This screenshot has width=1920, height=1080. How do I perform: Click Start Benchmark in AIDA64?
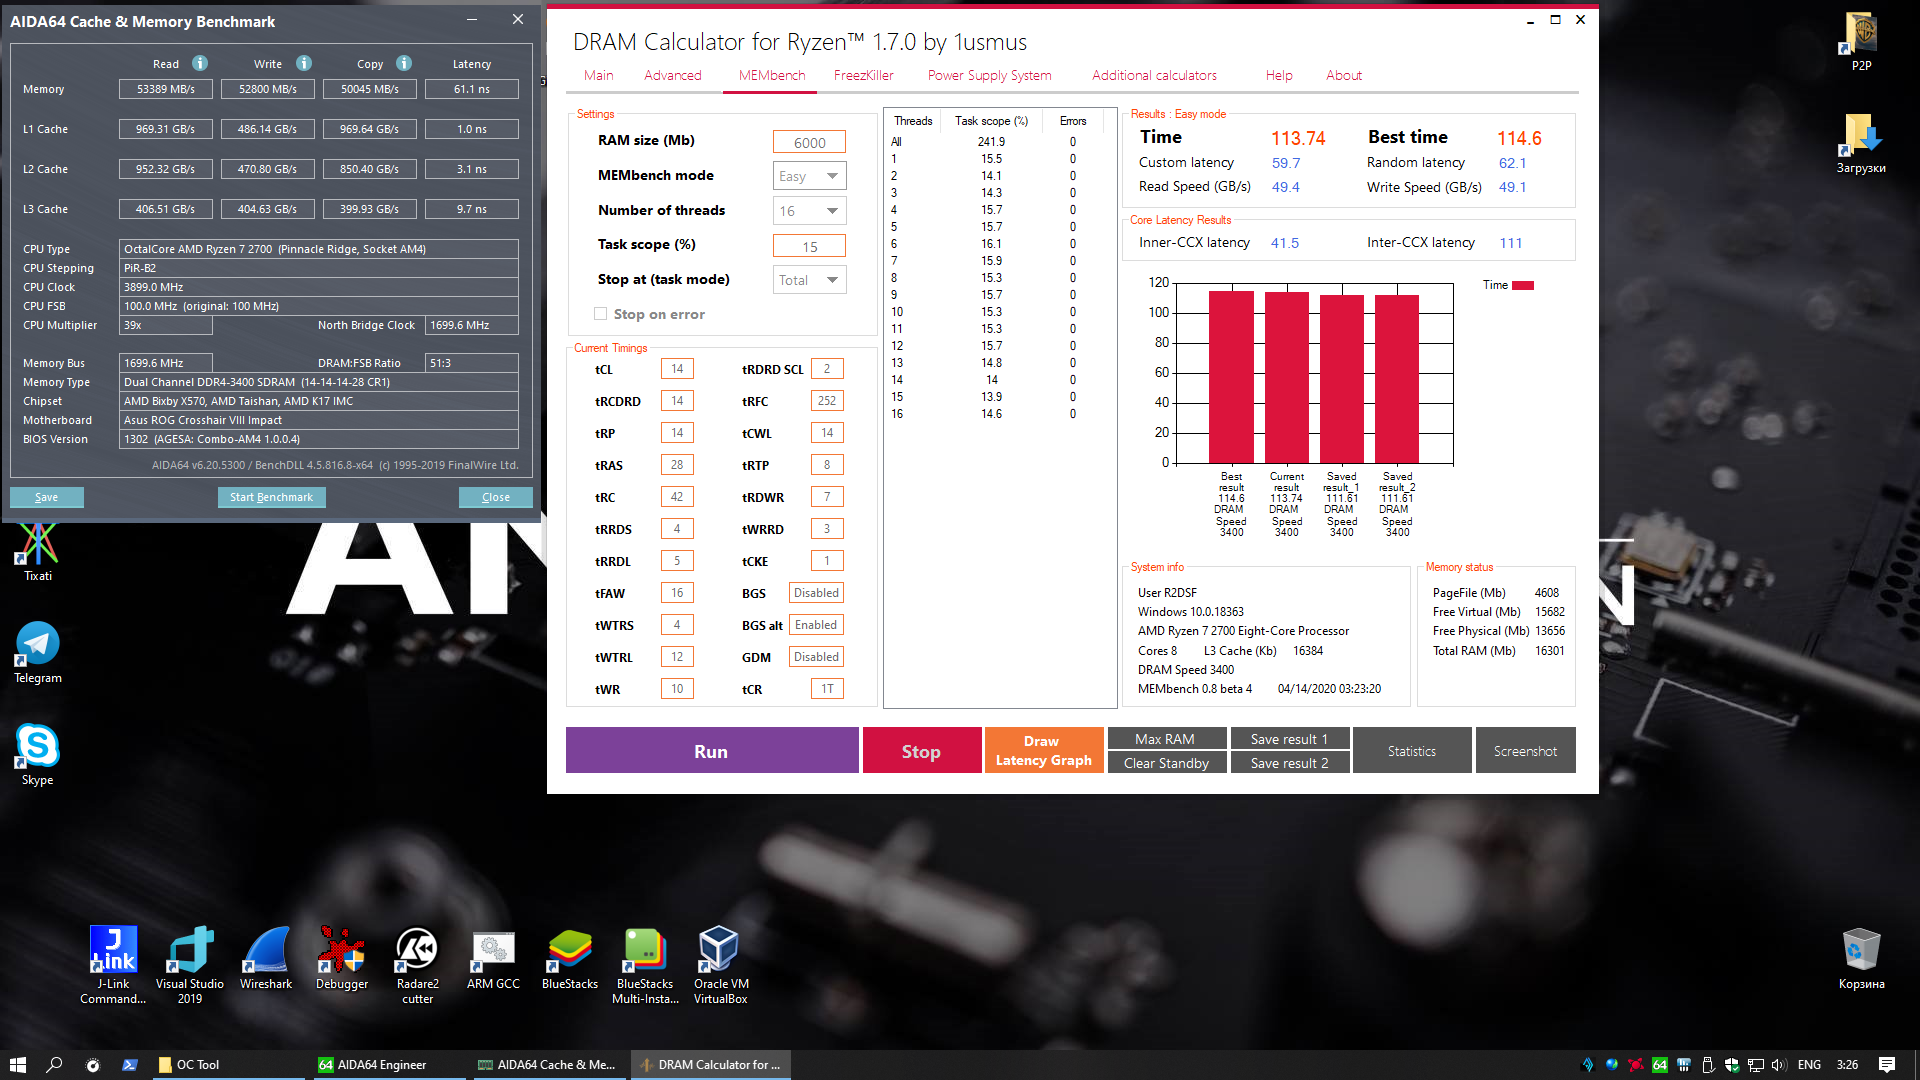pyautogui.click(x=271, y=497)
